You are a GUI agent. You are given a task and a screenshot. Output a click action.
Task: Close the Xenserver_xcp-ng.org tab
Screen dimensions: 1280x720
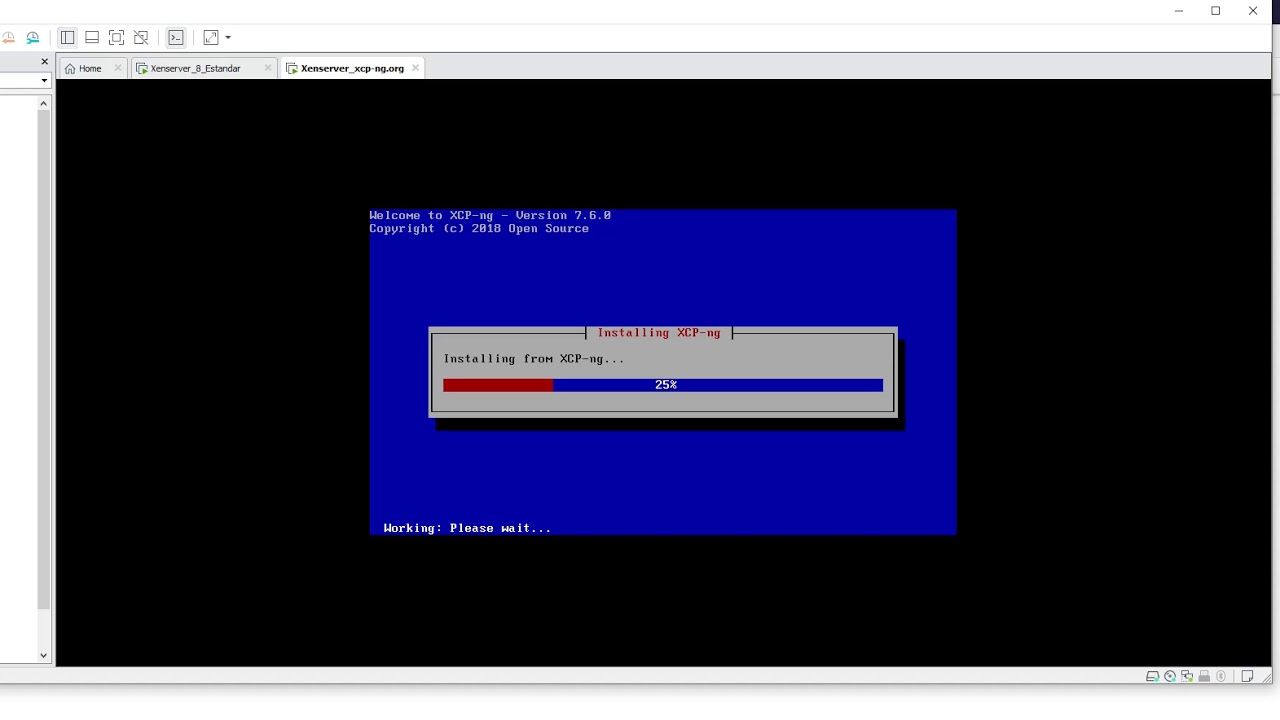coord(416,68)
